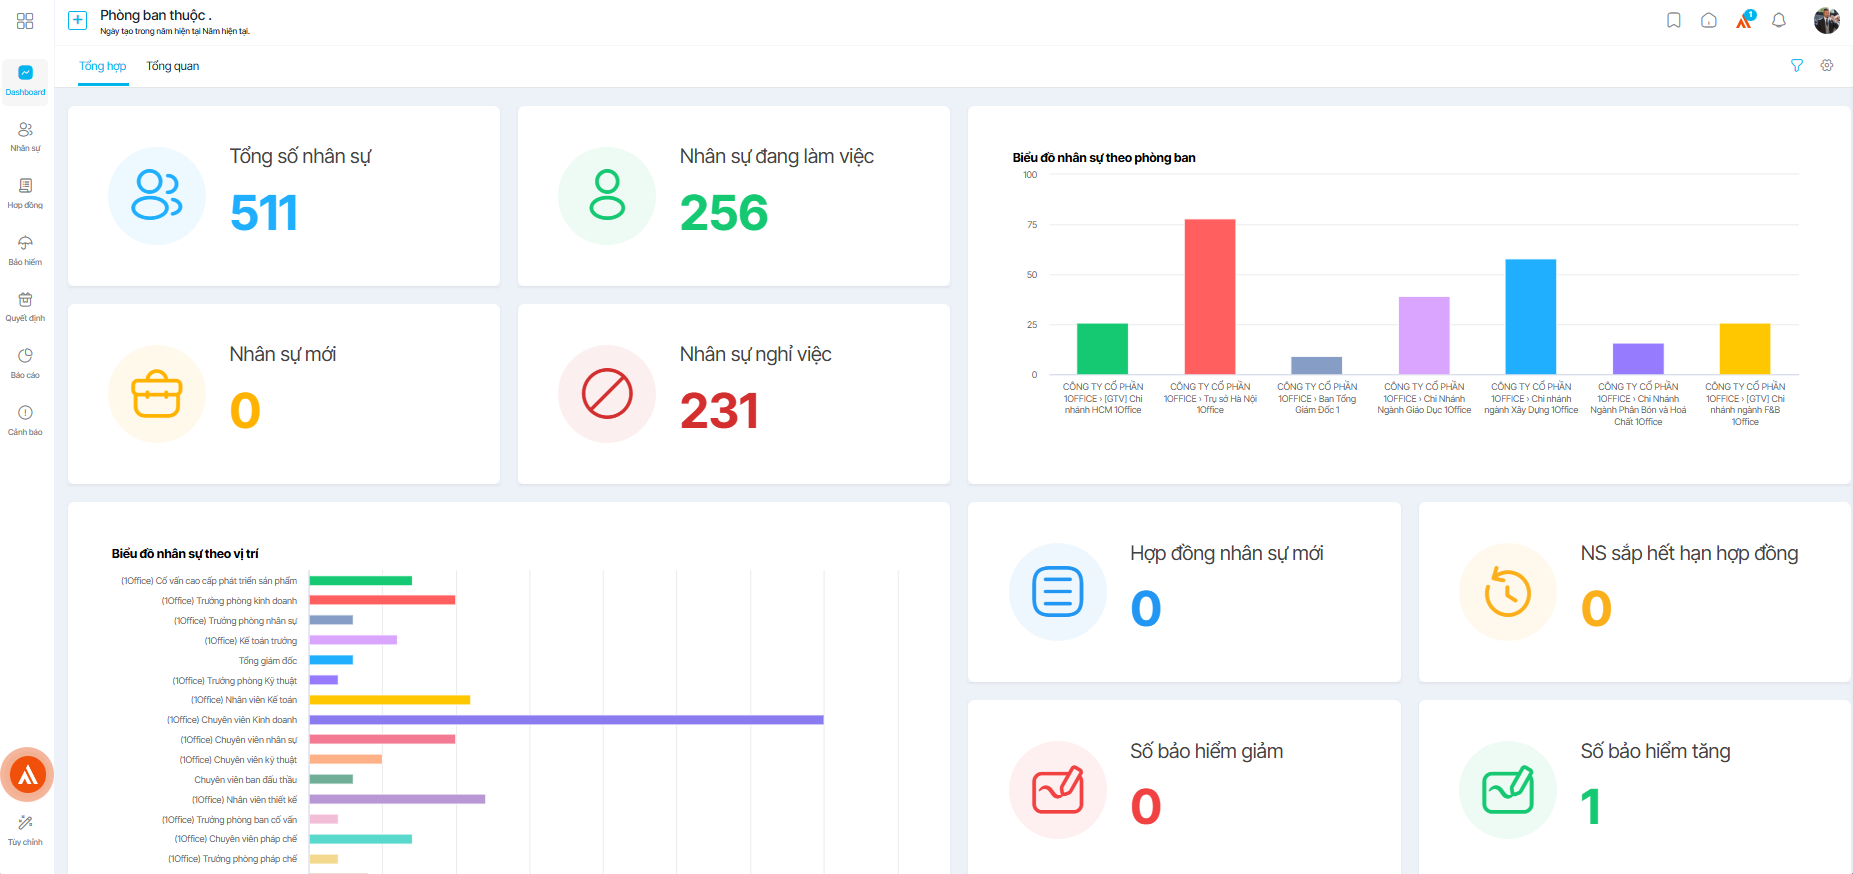Click the Chuyên viên Kinh doanh purple bar
Screen dimensions: 1853x874
[566, 720]
